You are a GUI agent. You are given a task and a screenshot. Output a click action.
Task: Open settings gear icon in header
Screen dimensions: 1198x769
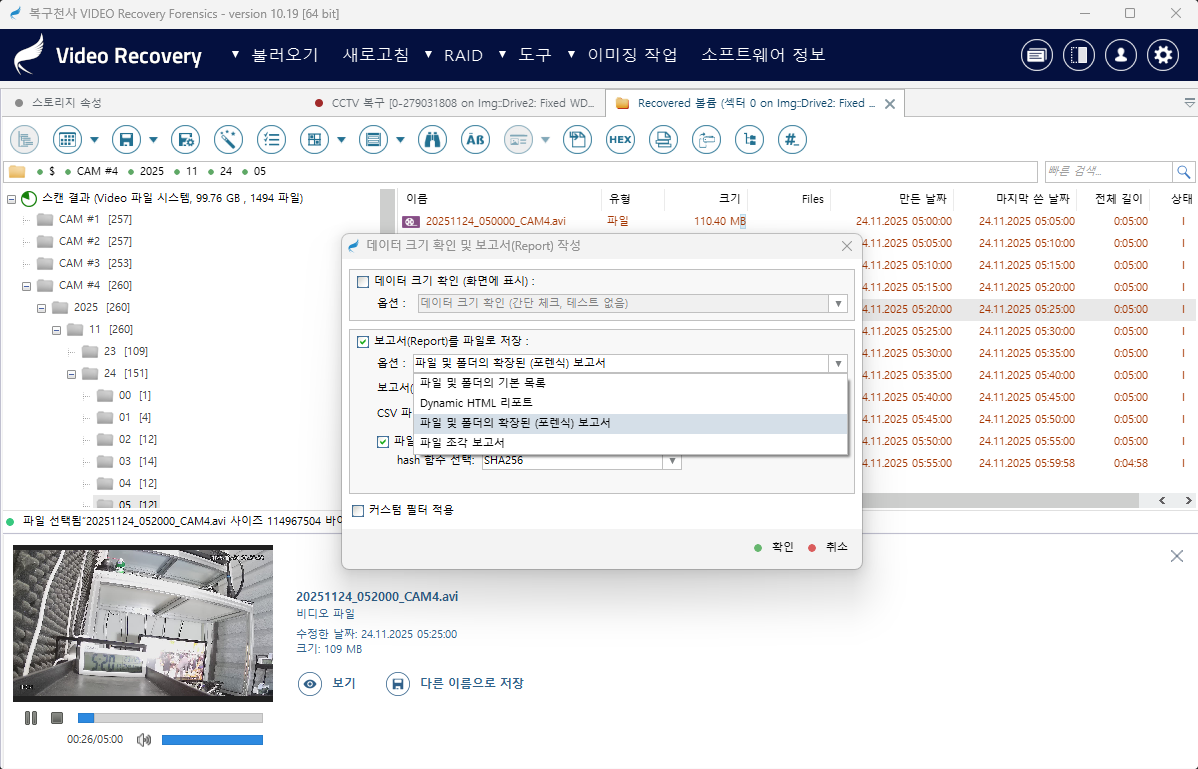click(1163, 55)
